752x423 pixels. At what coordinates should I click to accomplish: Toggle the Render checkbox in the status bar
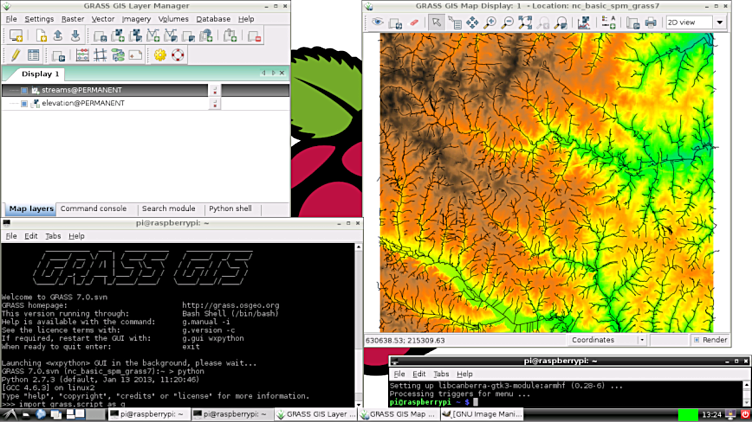click(695, 340)
